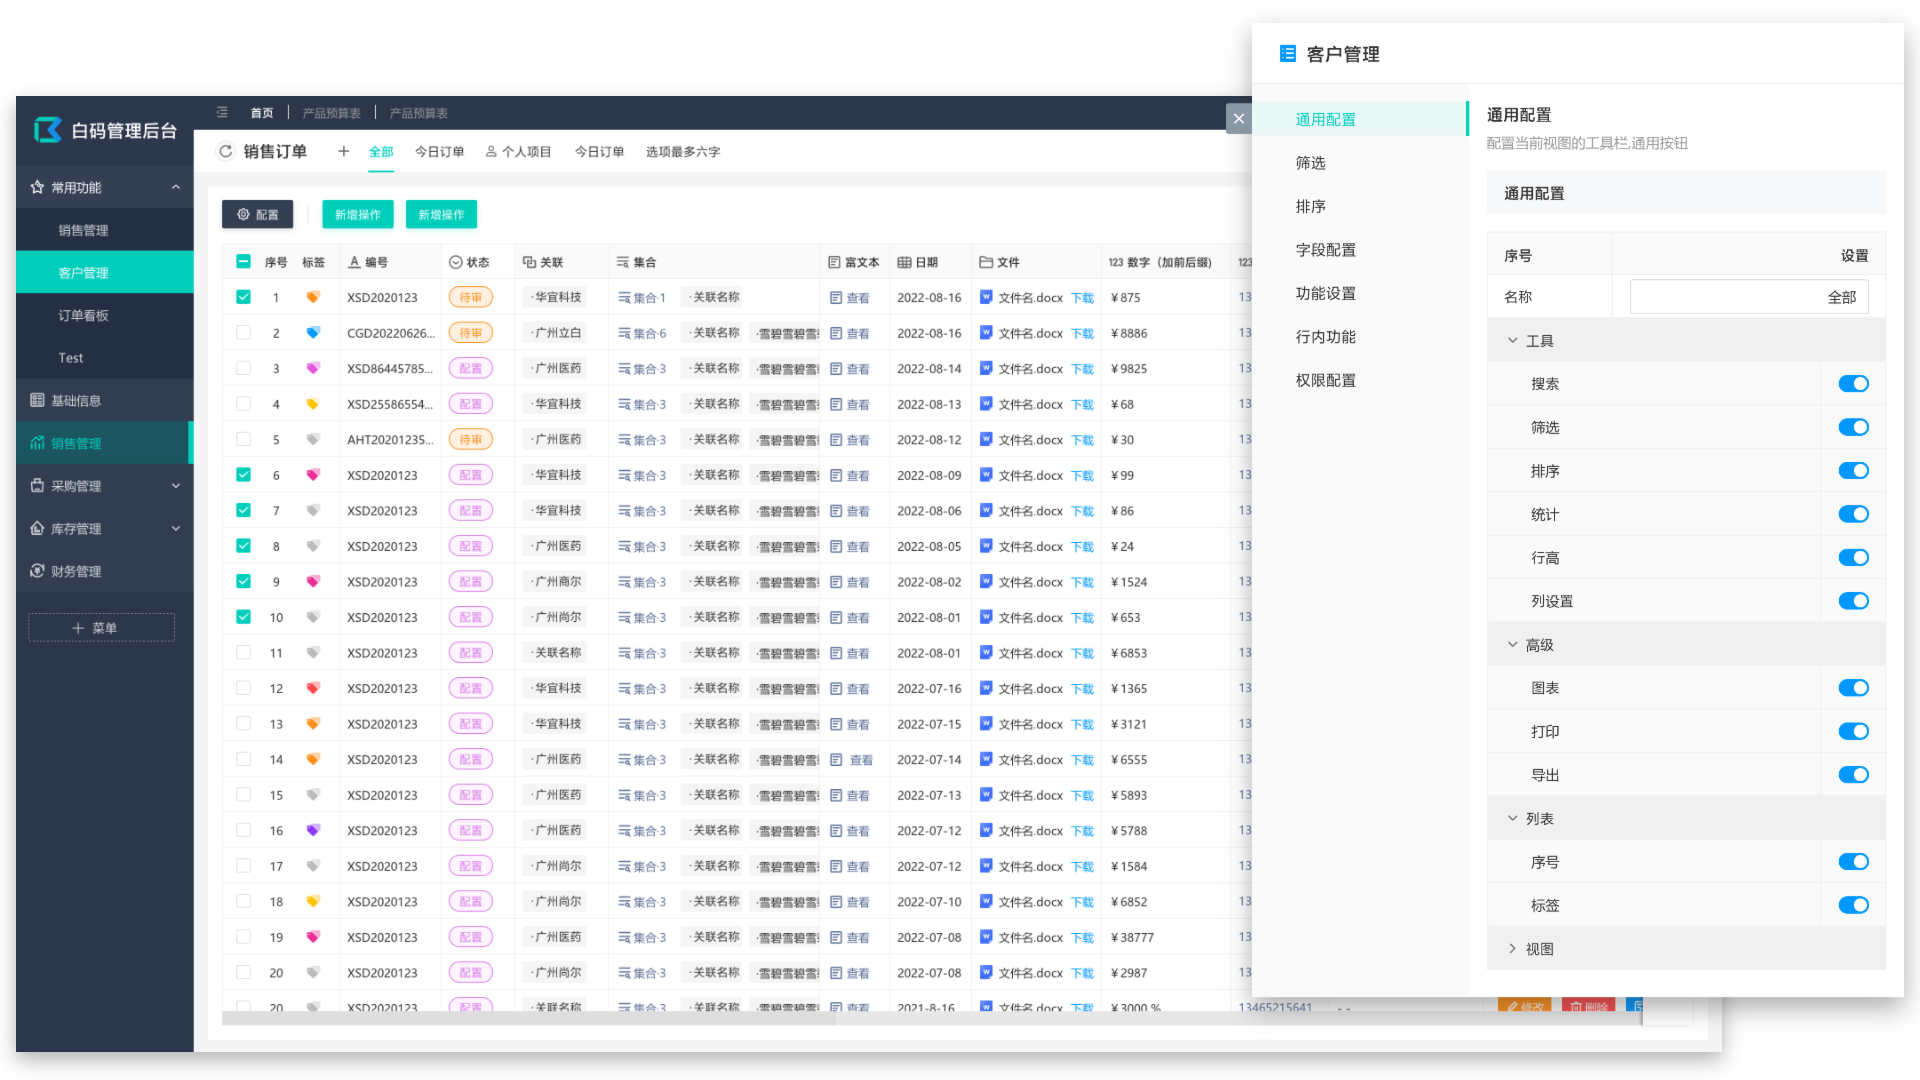Screen dimensions: 1920x1080
Task: Click 下载 link in row 1
Action: (x=1082, y=298)
